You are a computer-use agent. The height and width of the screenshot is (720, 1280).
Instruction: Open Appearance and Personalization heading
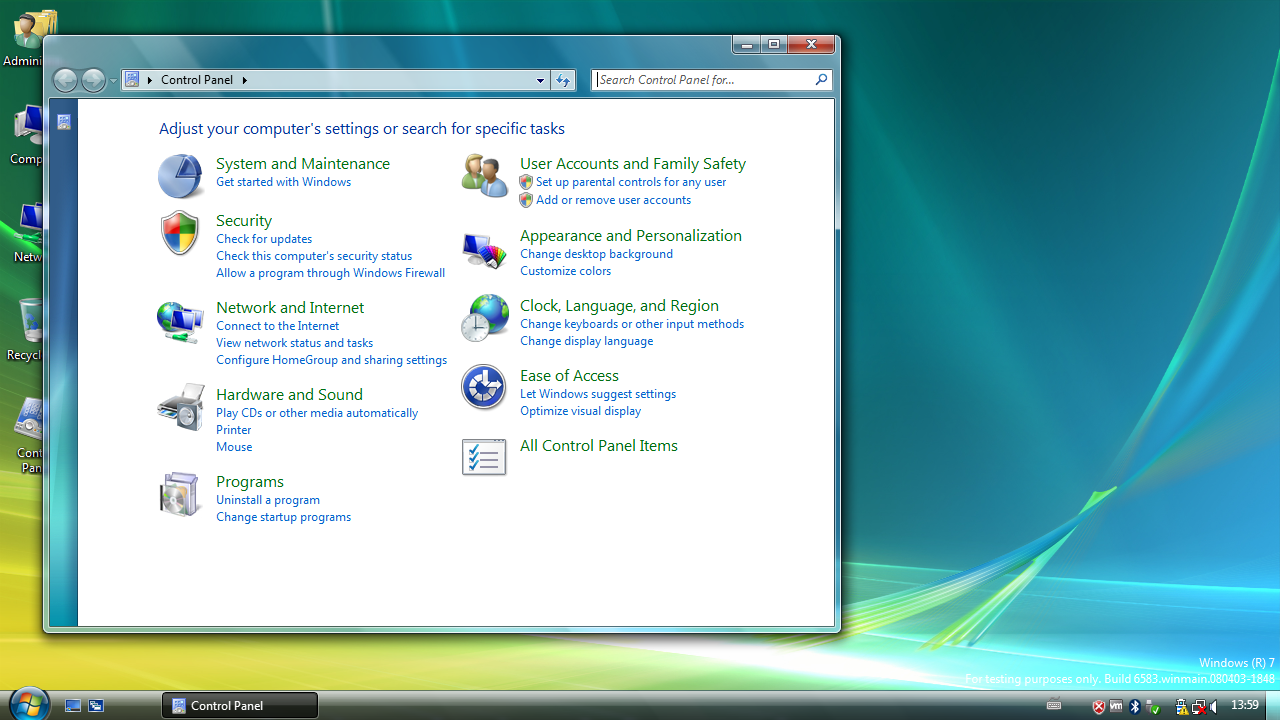tap(631, 235)
